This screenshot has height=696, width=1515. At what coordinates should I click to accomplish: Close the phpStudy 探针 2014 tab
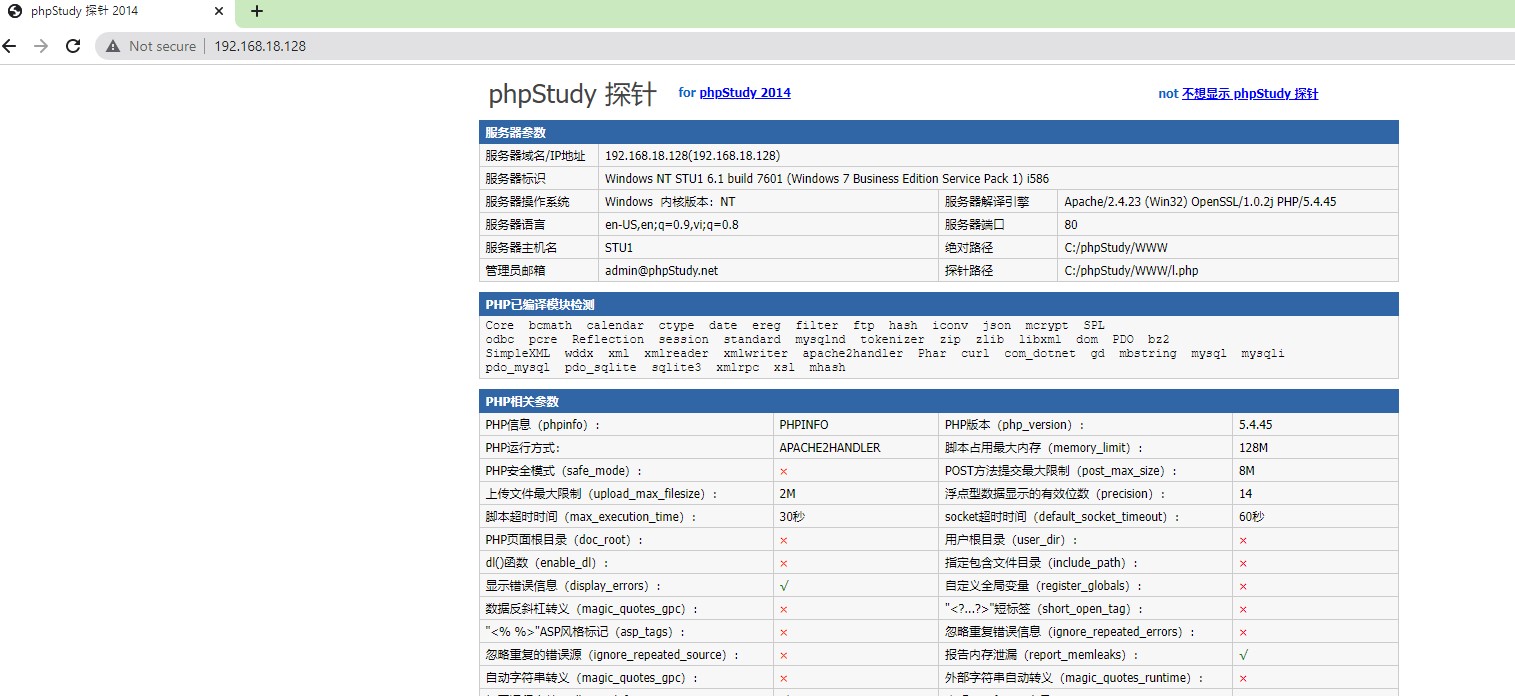click(218, 13)
